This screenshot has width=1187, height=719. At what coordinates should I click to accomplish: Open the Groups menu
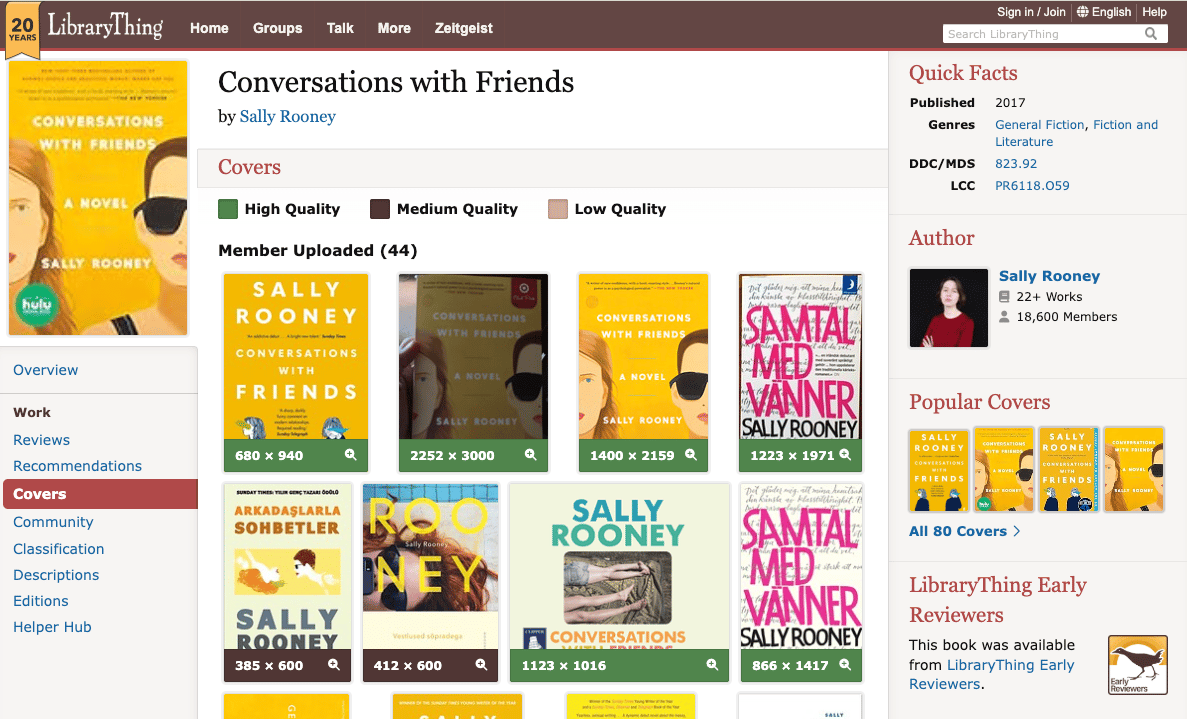[x=277, y=28]
